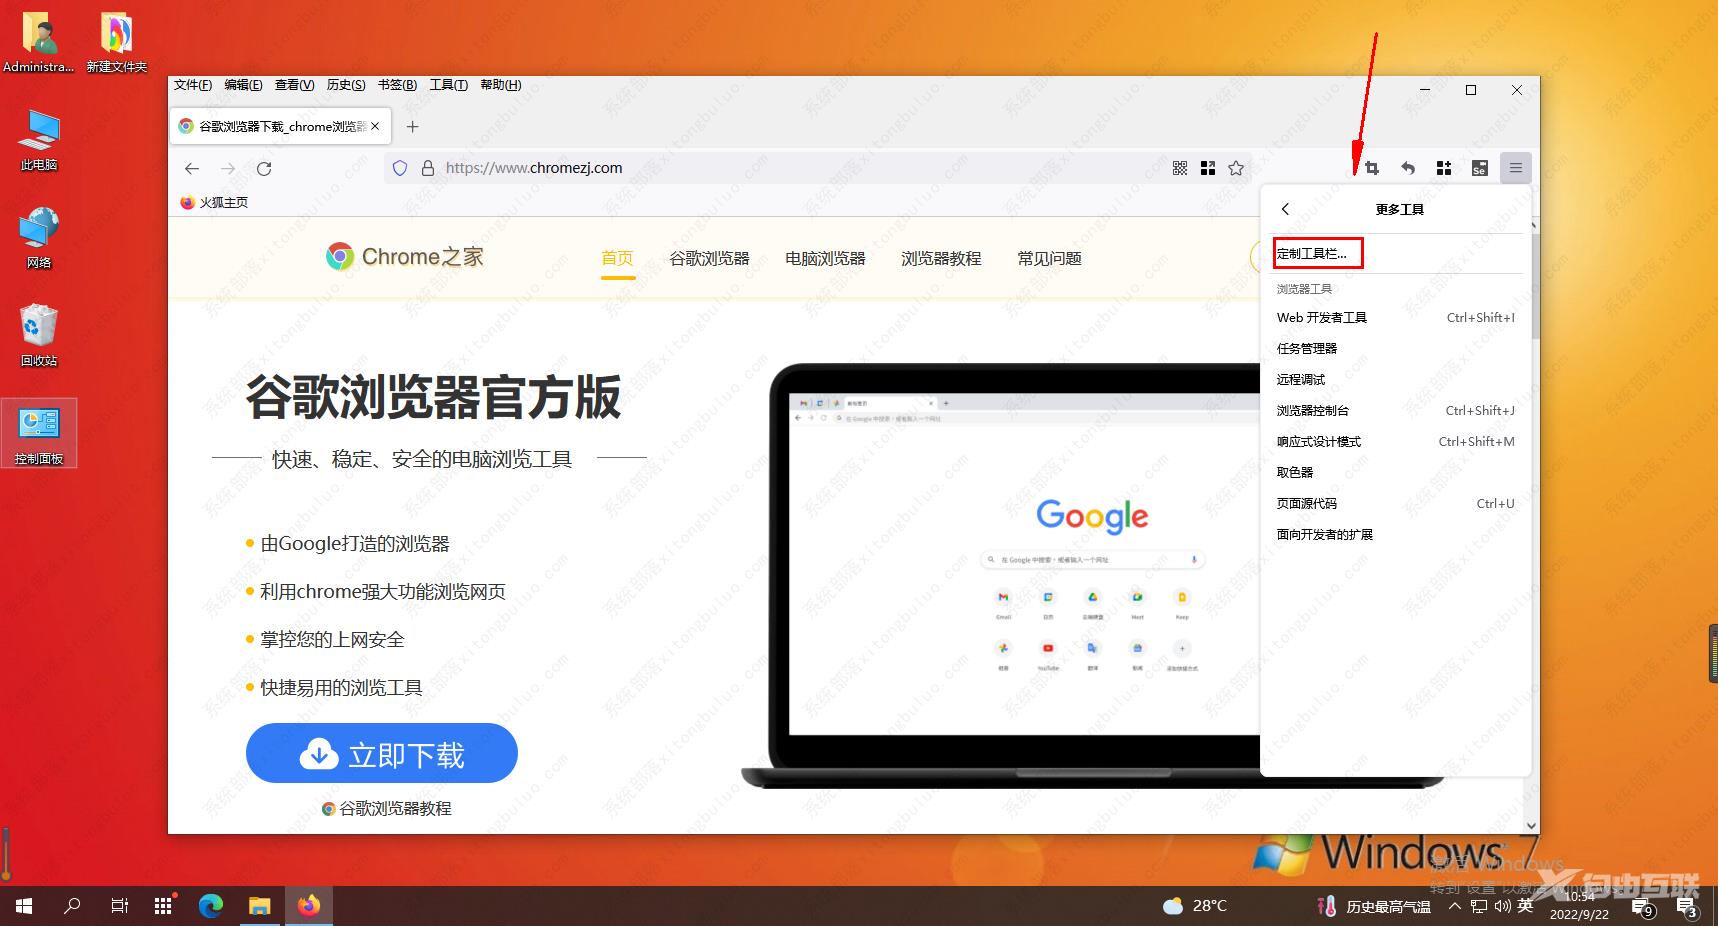1718x926 pixels.
Task: Click the 英 input method indicator
Action: [1525, 906]
